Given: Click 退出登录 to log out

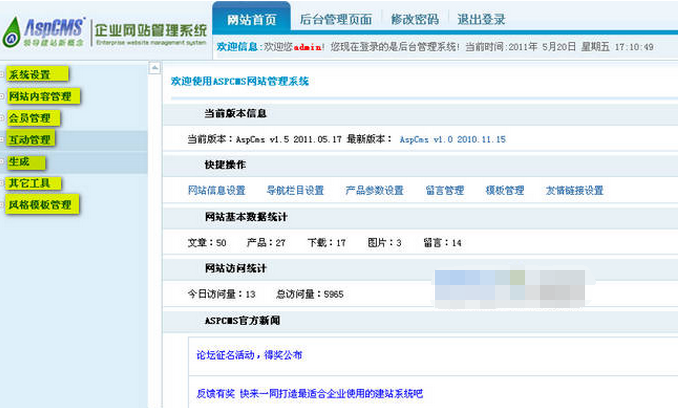Looking at the screenshot, I should pyautogui.click(x=481, y=19).
